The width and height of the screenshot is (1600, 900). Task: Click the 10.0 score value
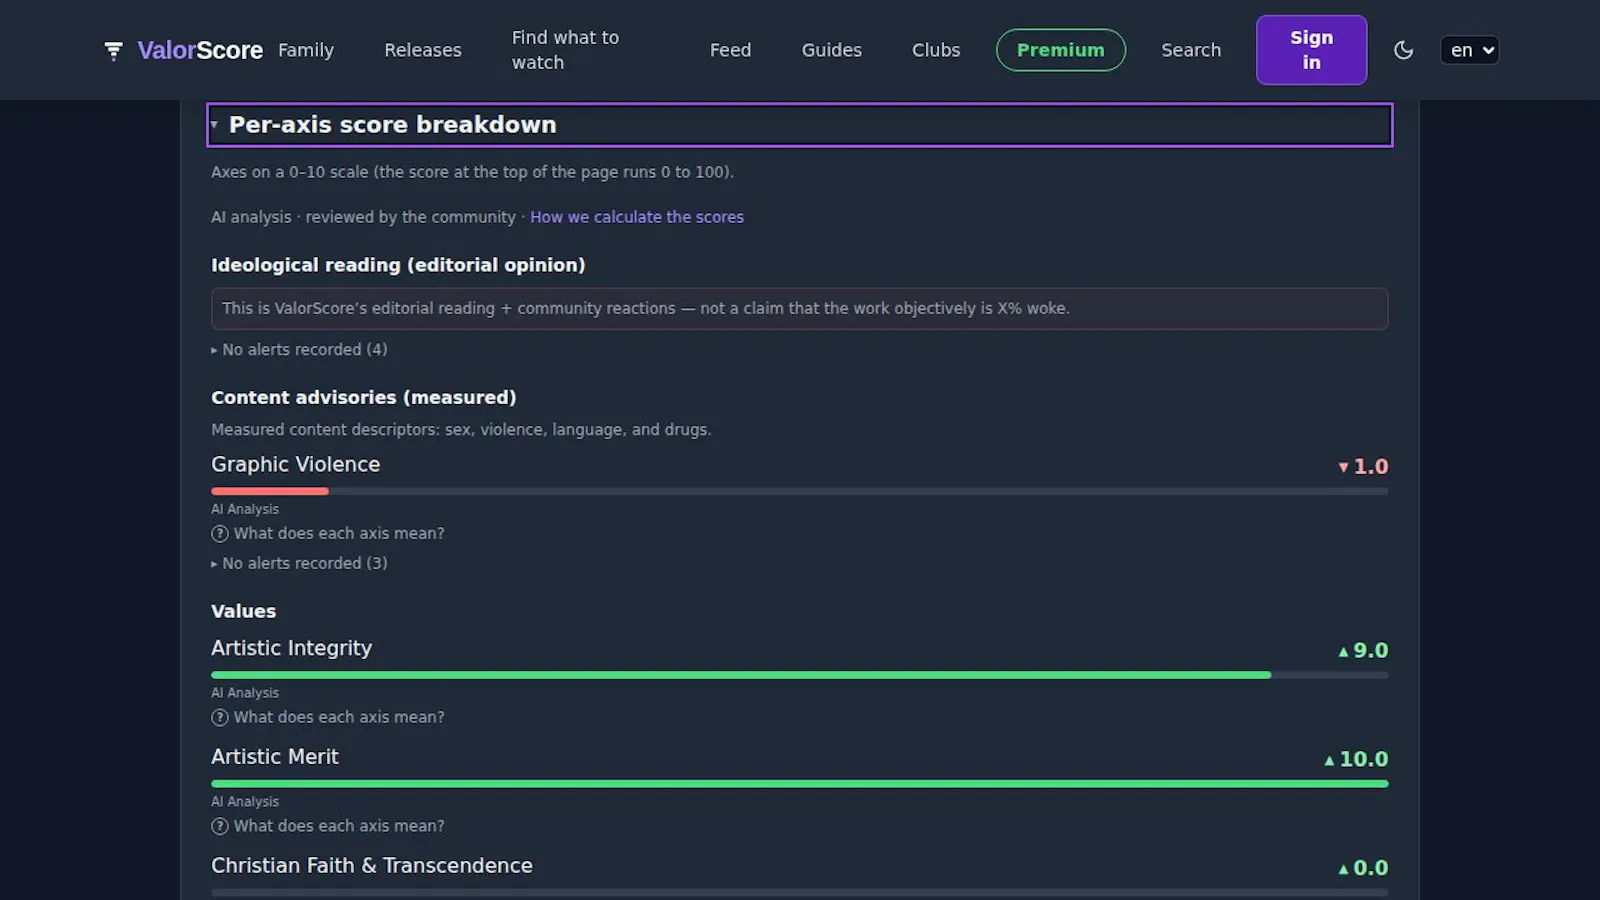(1364, 759)
